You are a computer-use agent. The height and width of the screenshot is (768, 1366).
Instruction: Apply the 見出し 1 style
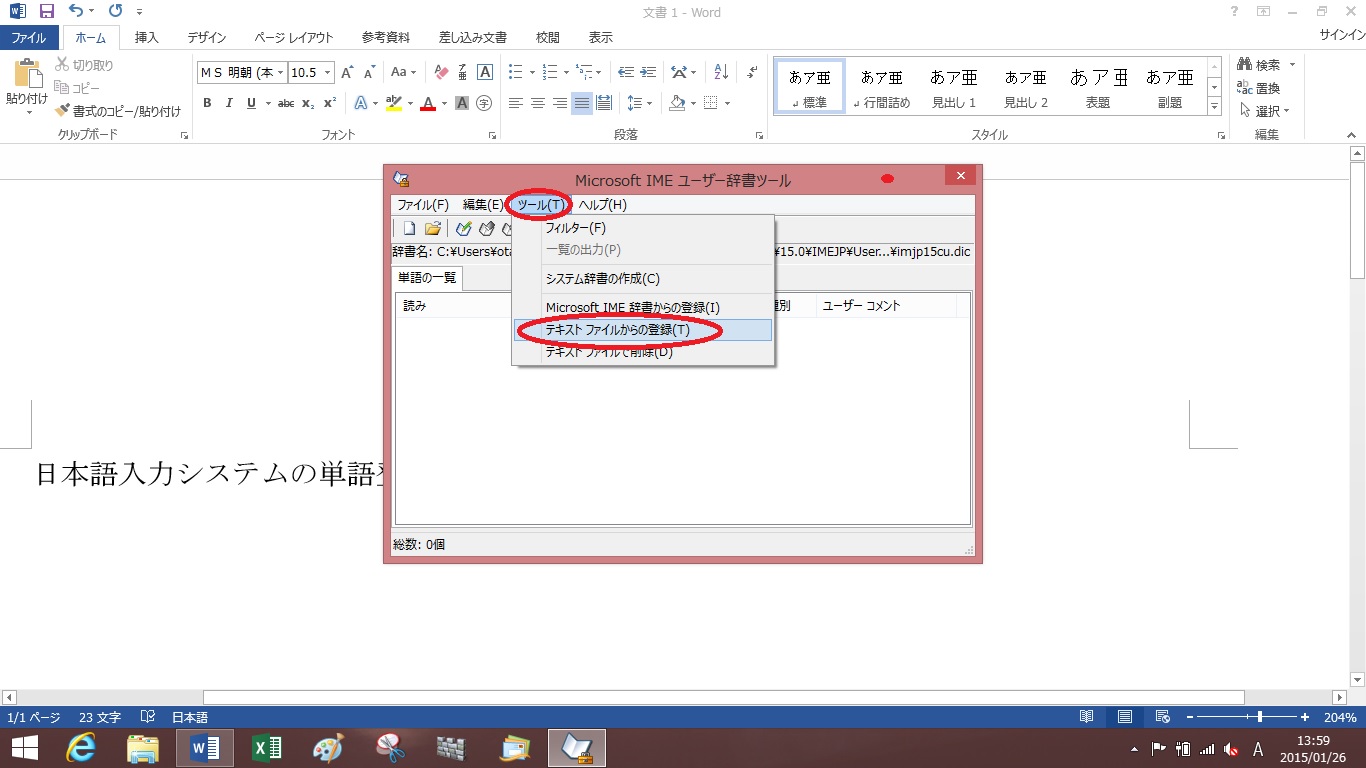[x=954, y=87]
